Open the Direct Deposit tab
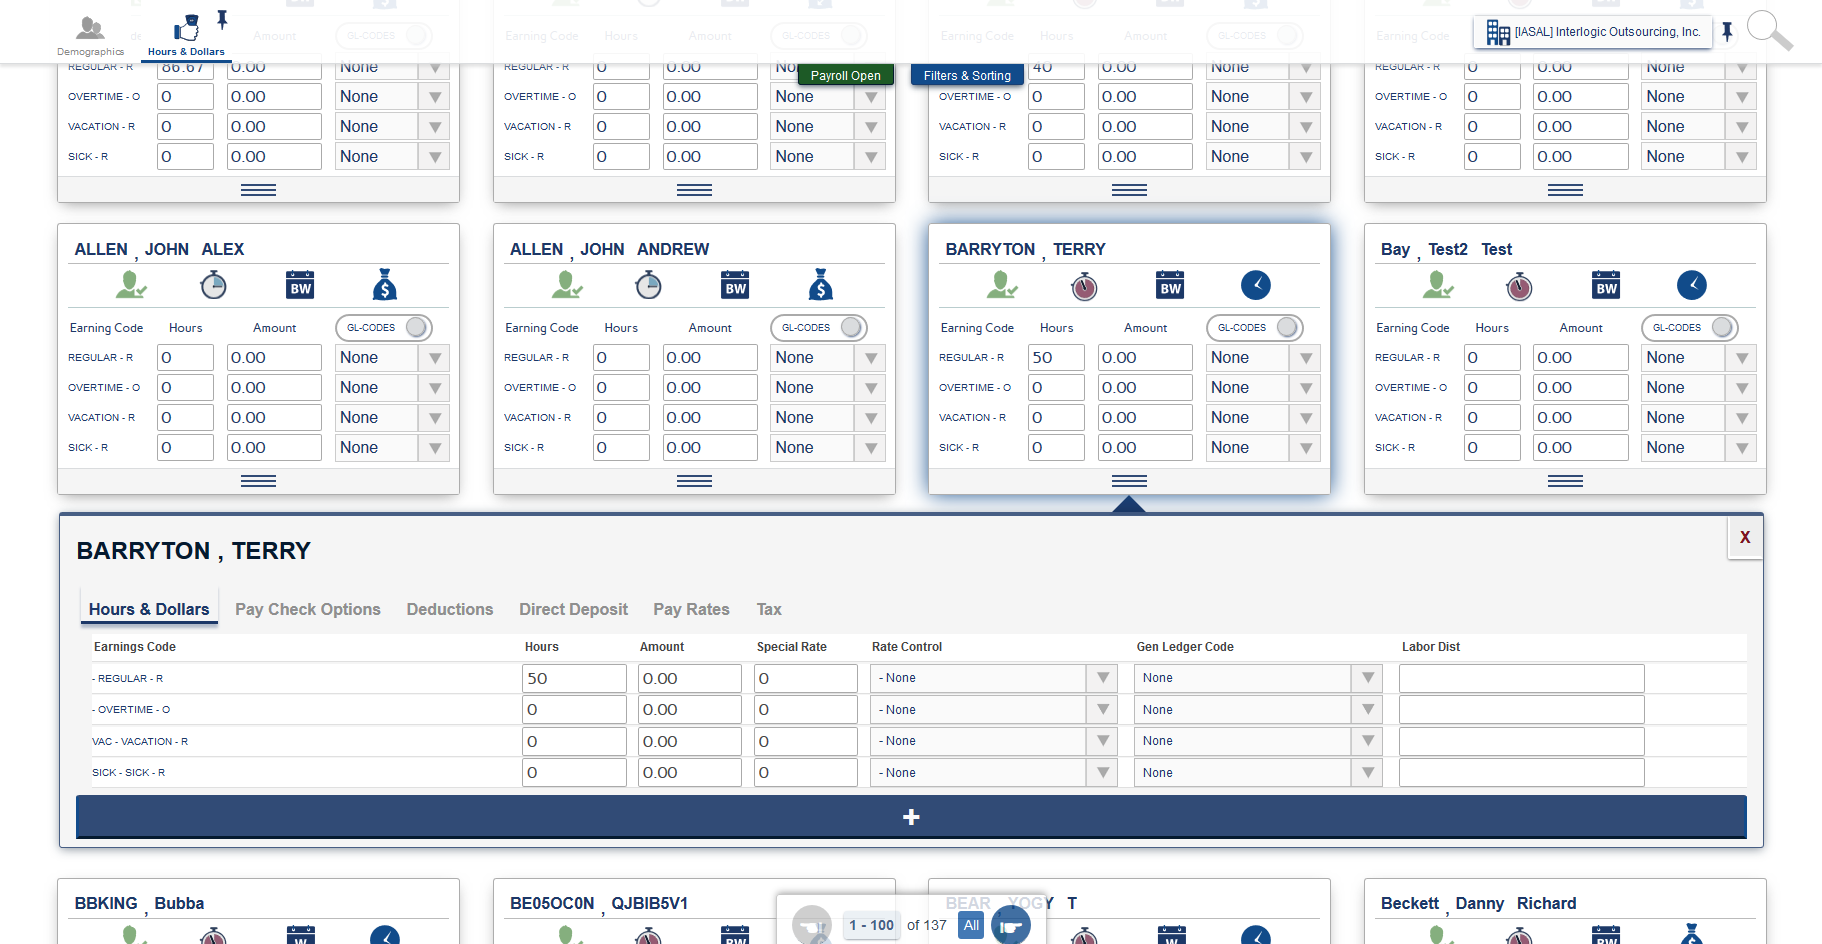The height and width of the screenshot is (944, 1822). pos(573,609)
